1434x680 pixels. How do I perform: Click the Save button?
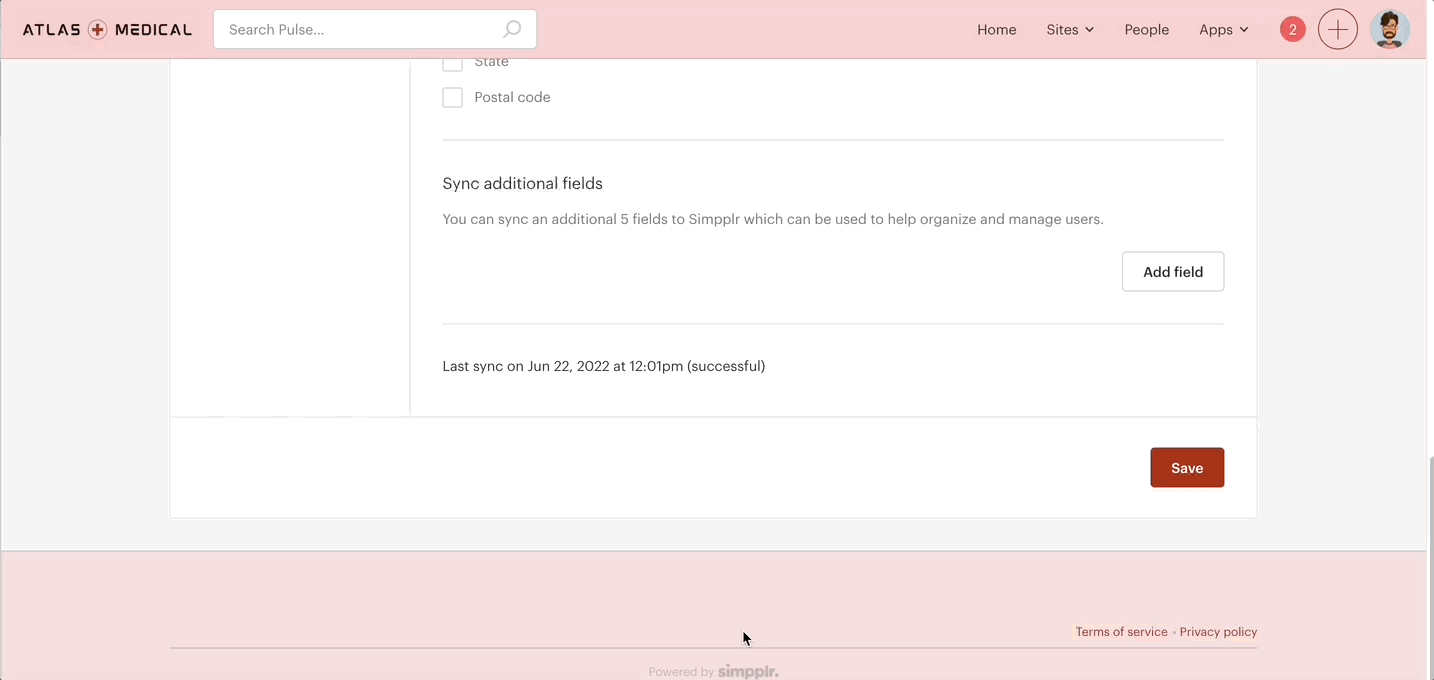tap(1187, 468)
